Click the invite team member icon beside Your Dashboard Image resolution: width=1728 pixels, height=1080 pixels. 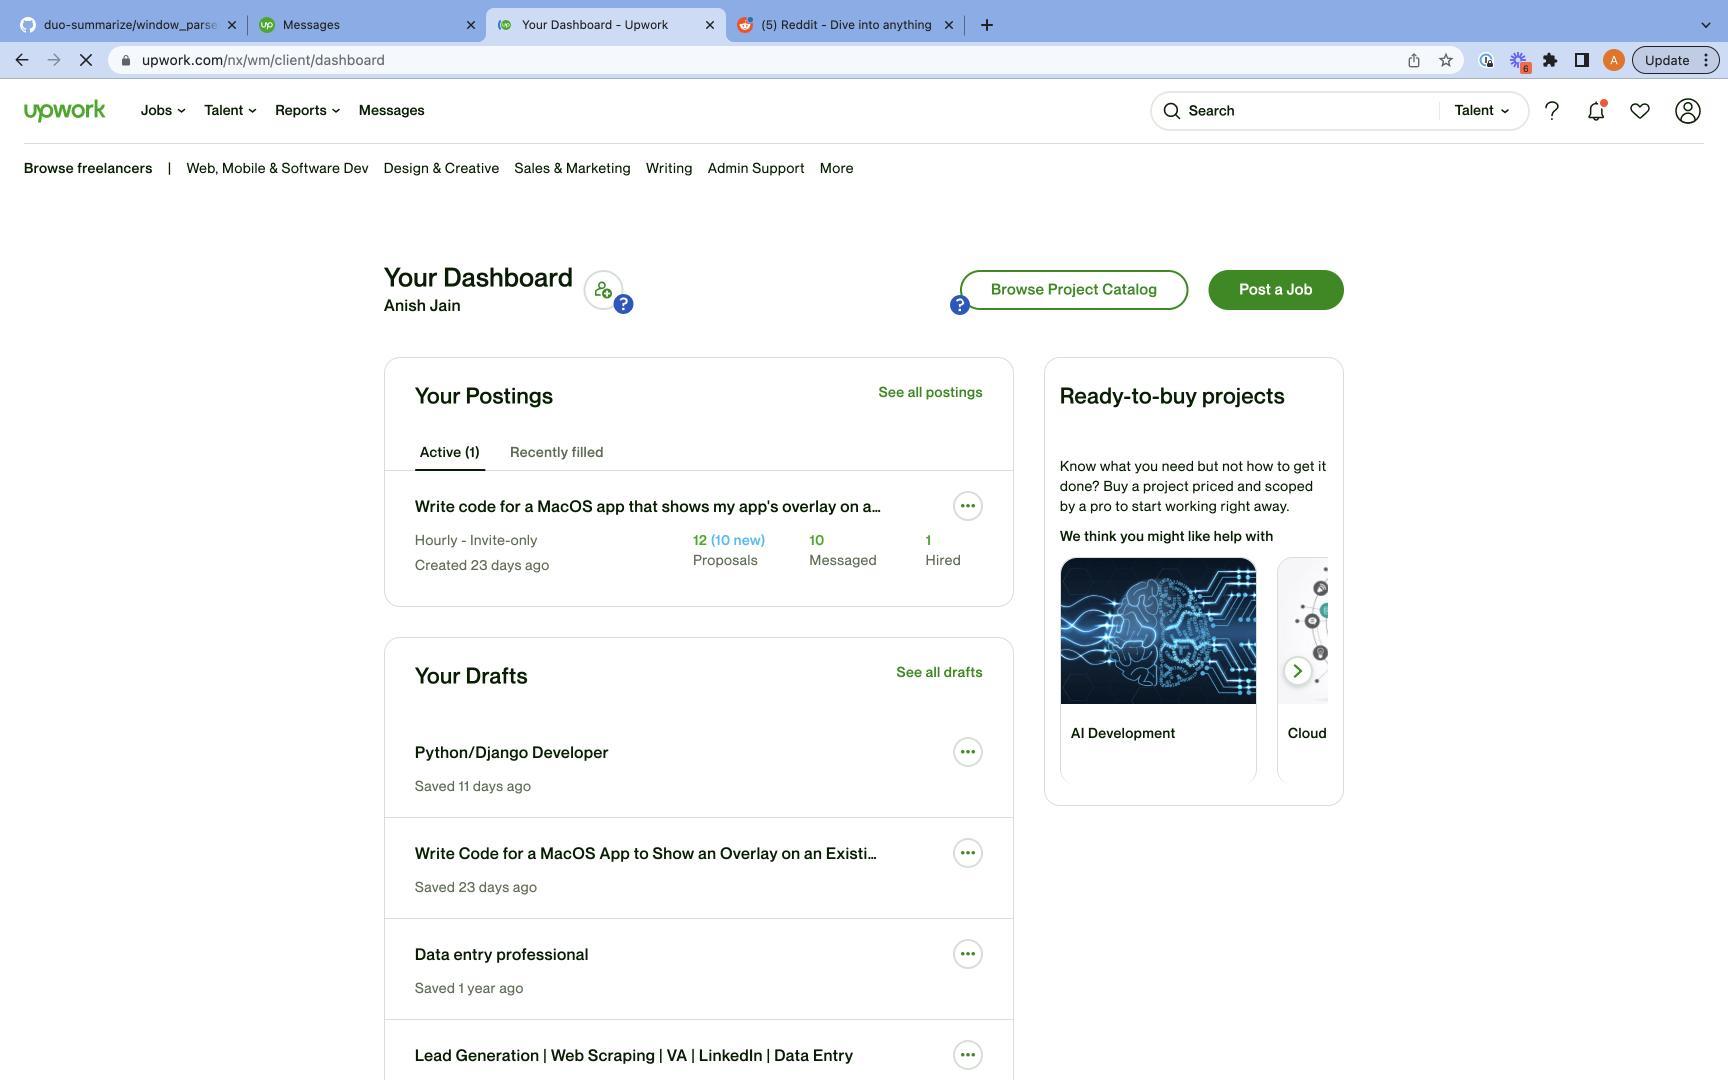603,290
